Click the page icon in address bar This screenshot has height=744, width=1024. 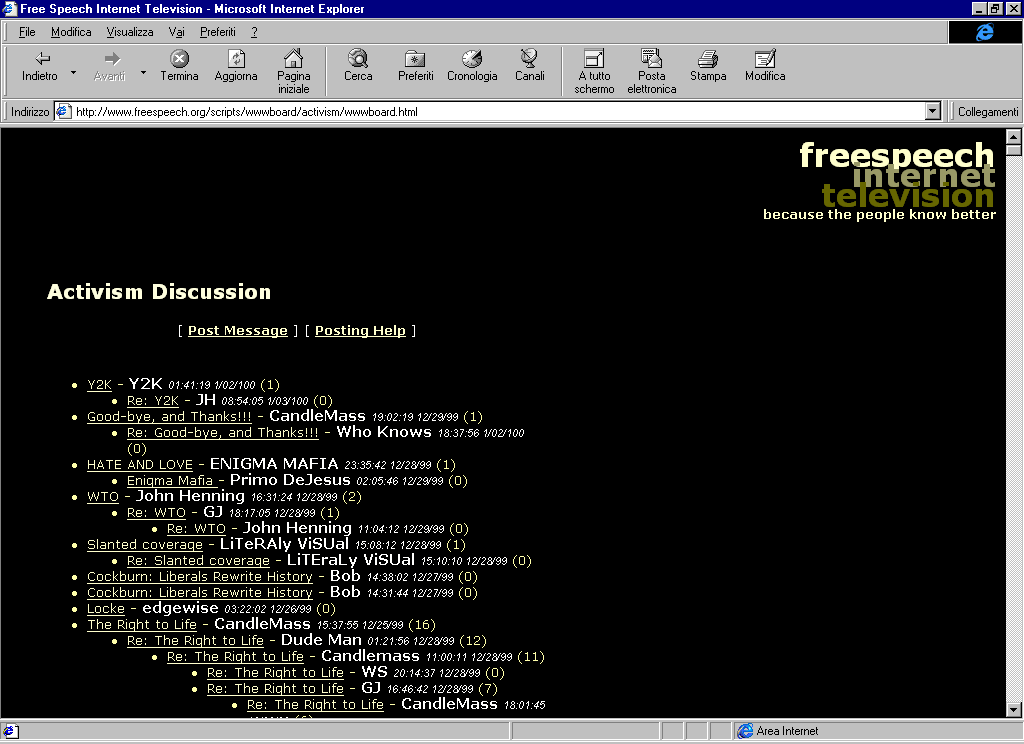tap(63, 111)
